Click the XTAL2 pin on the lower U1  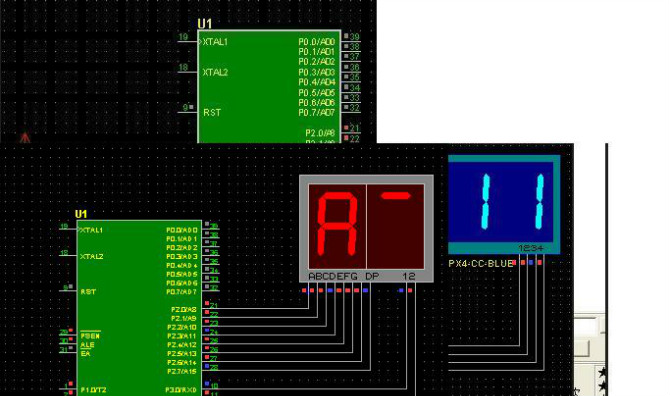[91, 256]
